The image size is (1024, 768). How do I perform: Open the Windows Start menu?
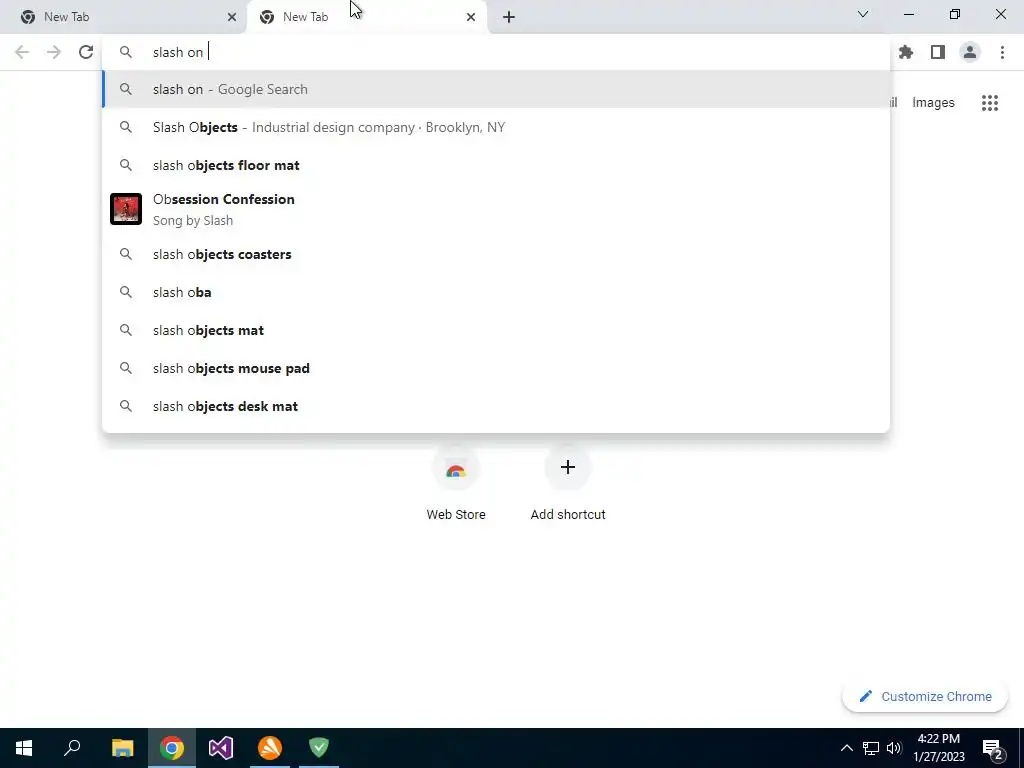coord(24,748)
